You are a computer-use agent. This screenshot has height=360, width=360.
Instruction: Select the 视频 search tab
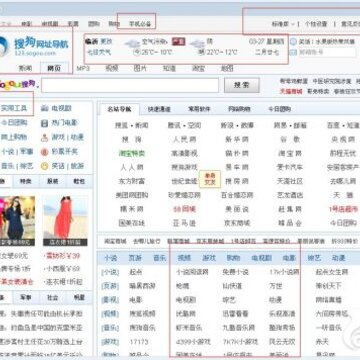click(112, 68)
